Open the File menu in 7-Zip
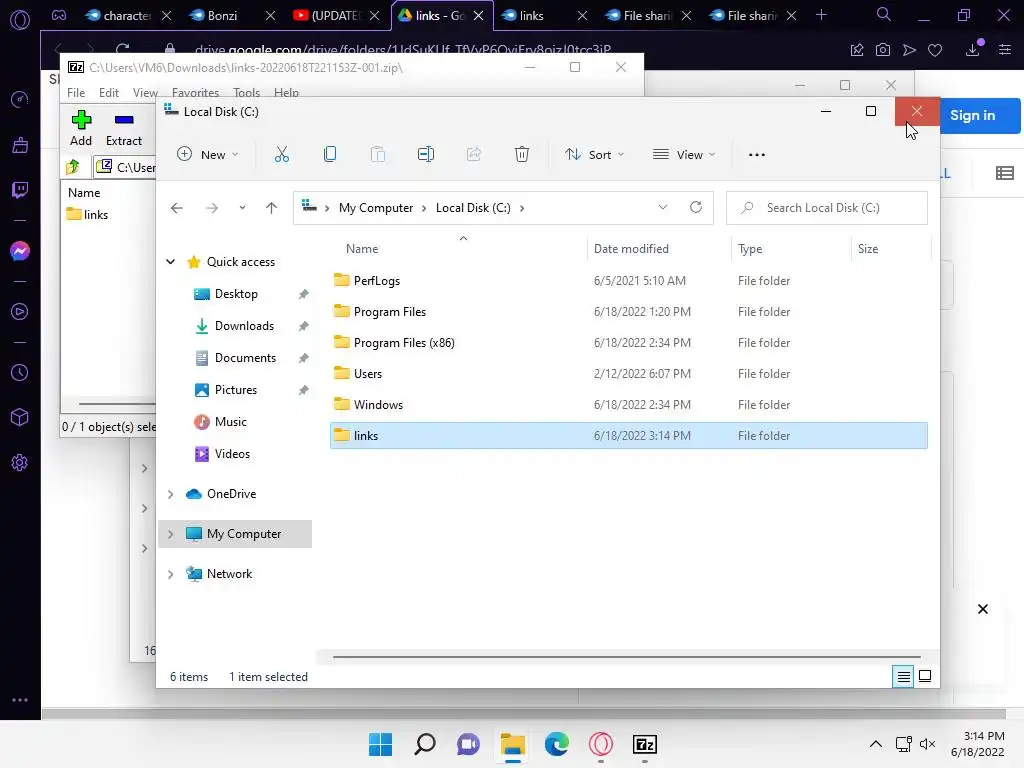Viewport: 1024px width, 768px height. (x=76, y=93)
